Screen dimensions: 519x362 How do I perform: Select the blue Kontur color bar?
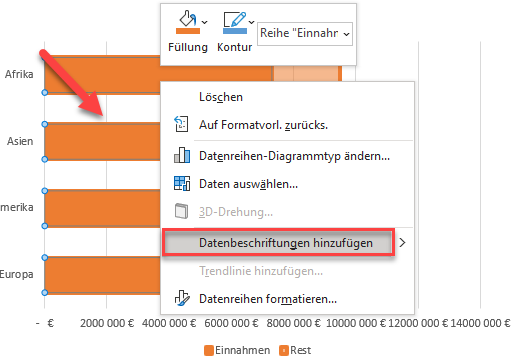coord(235,31)
